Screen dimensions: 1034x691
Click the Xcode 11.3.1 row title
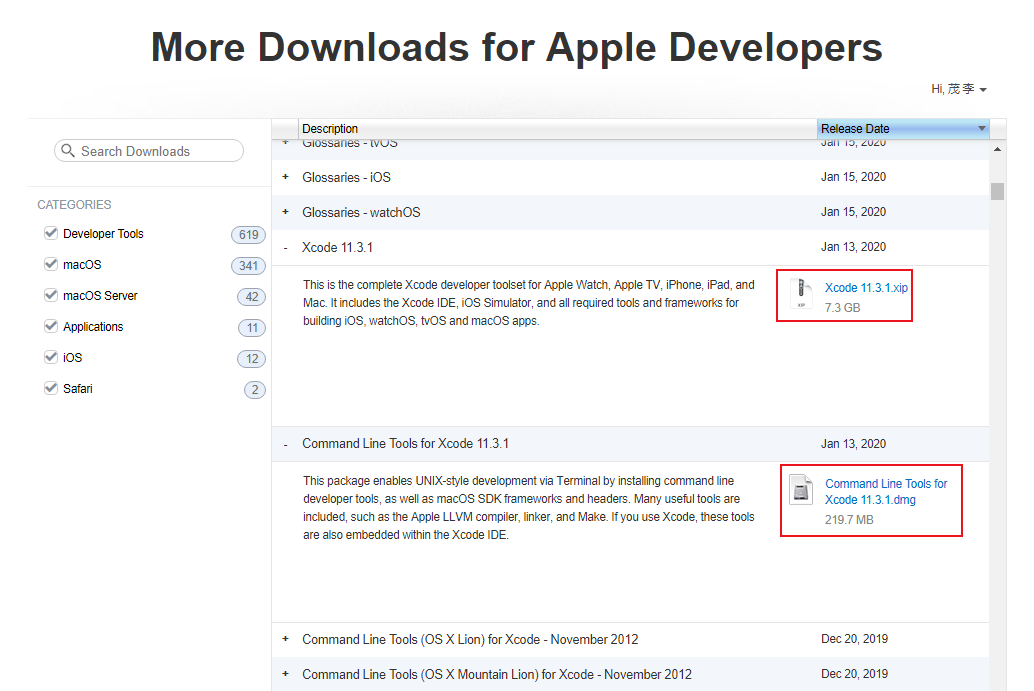tap(337, 247)
